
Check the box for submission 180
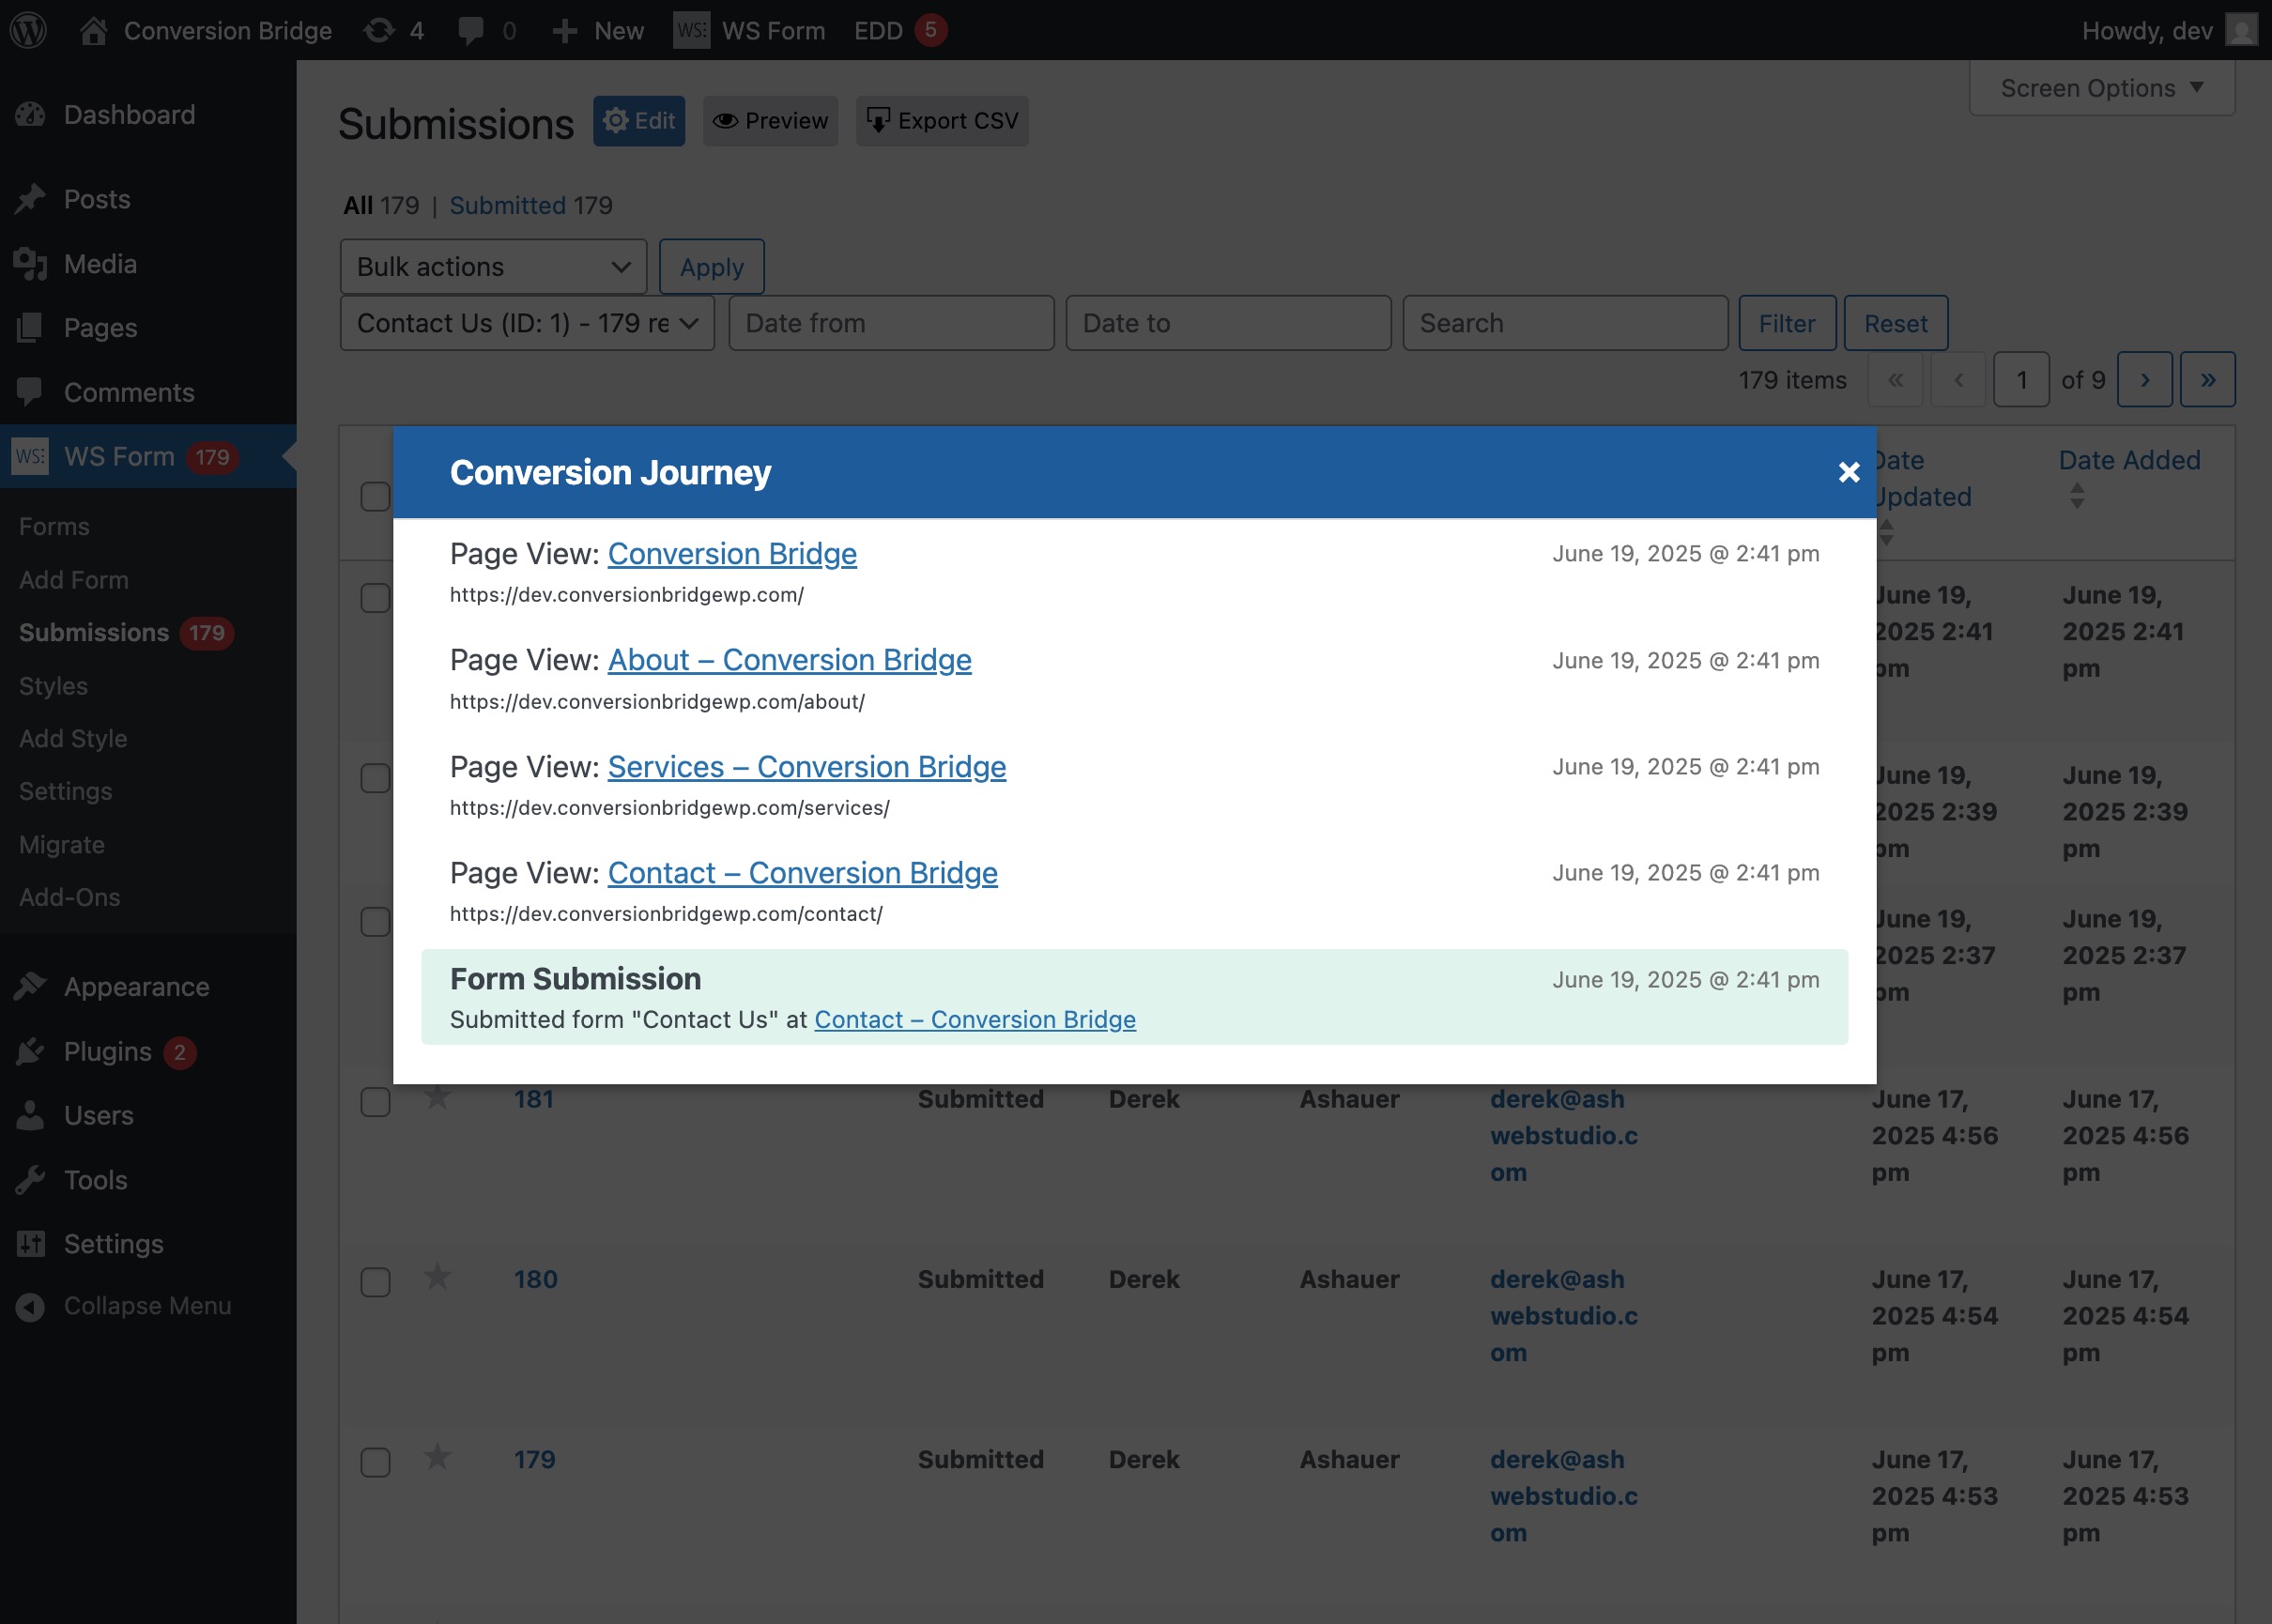375,1282
